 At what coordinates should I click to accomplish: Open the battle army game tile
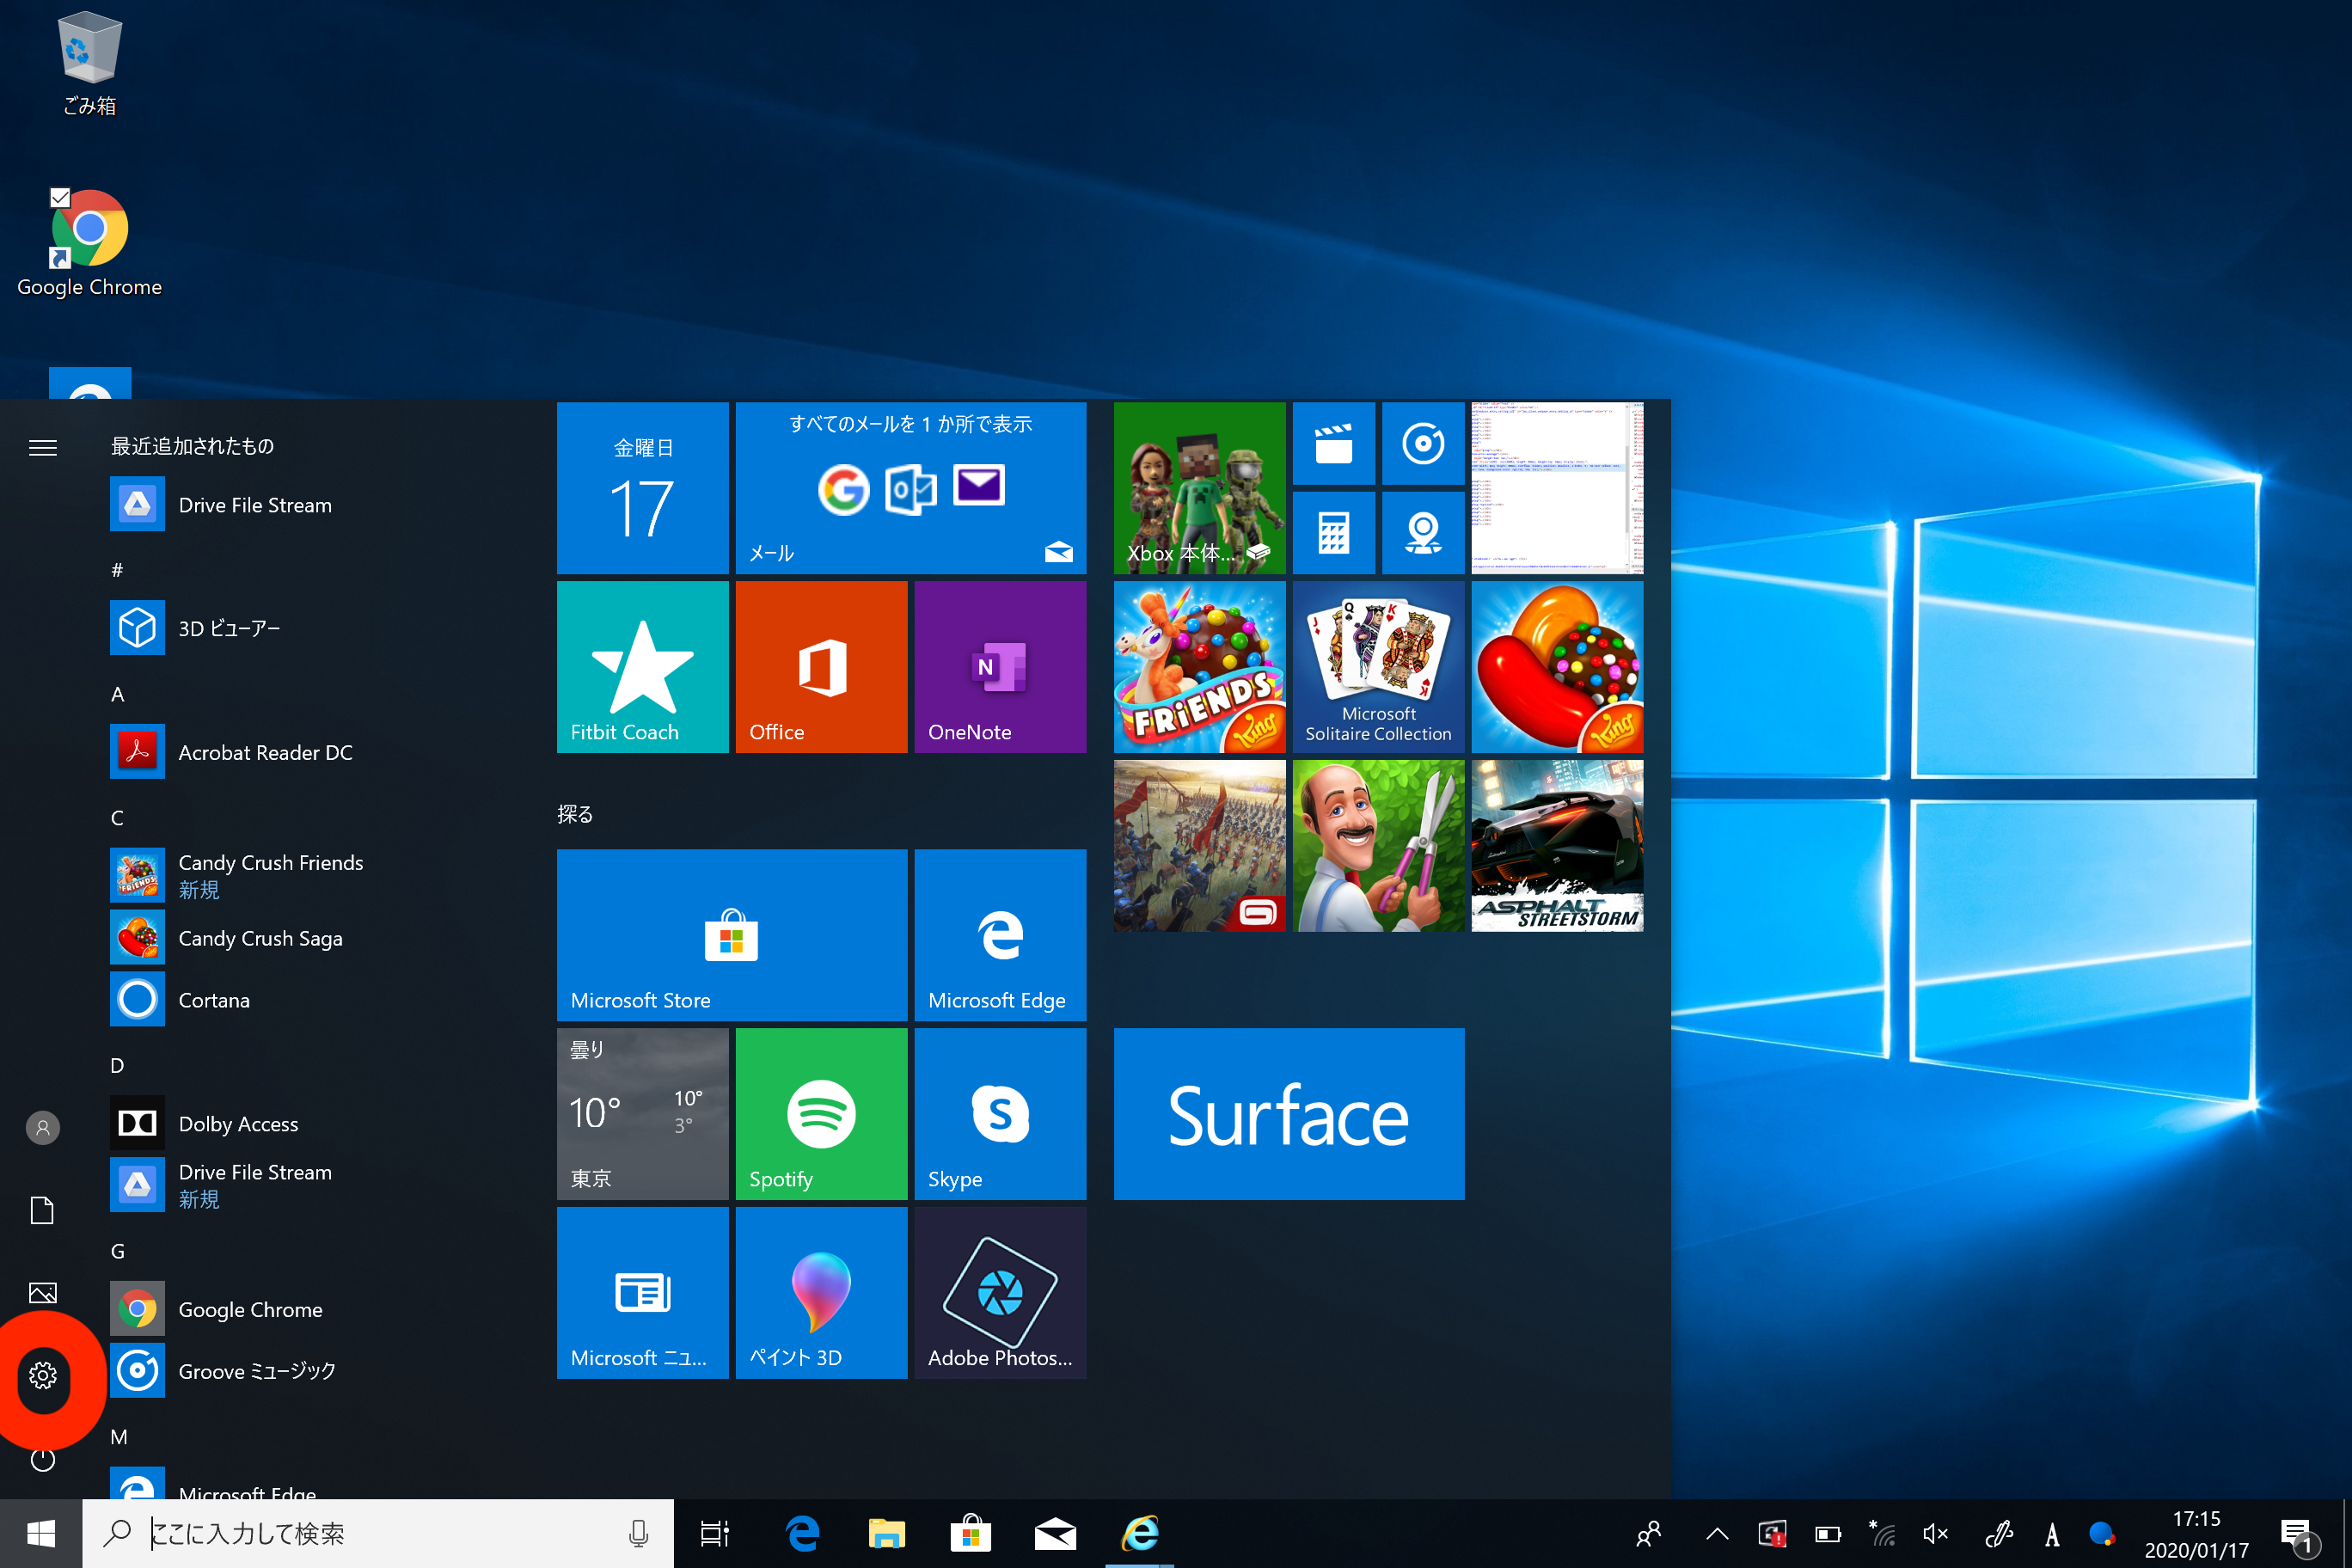tap(1200, 846)
